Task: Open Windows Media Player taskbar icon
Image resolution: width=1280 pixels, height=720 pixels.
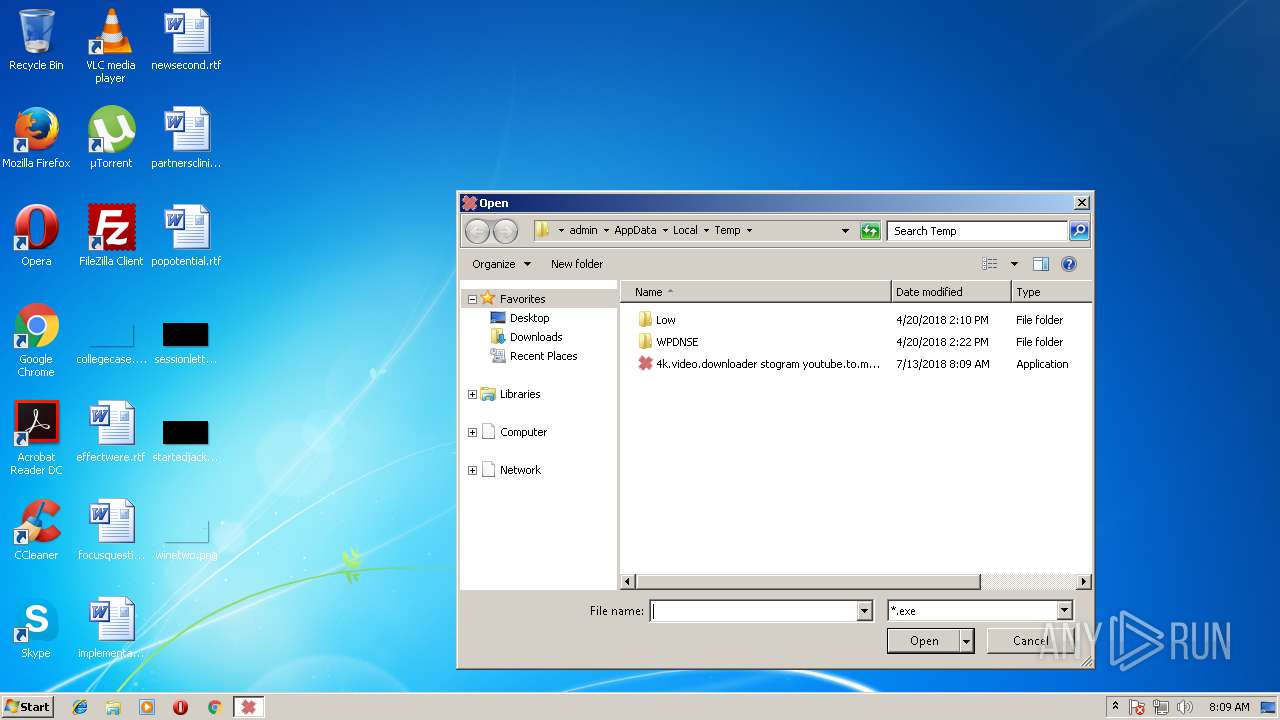Action: click(147, 707)
